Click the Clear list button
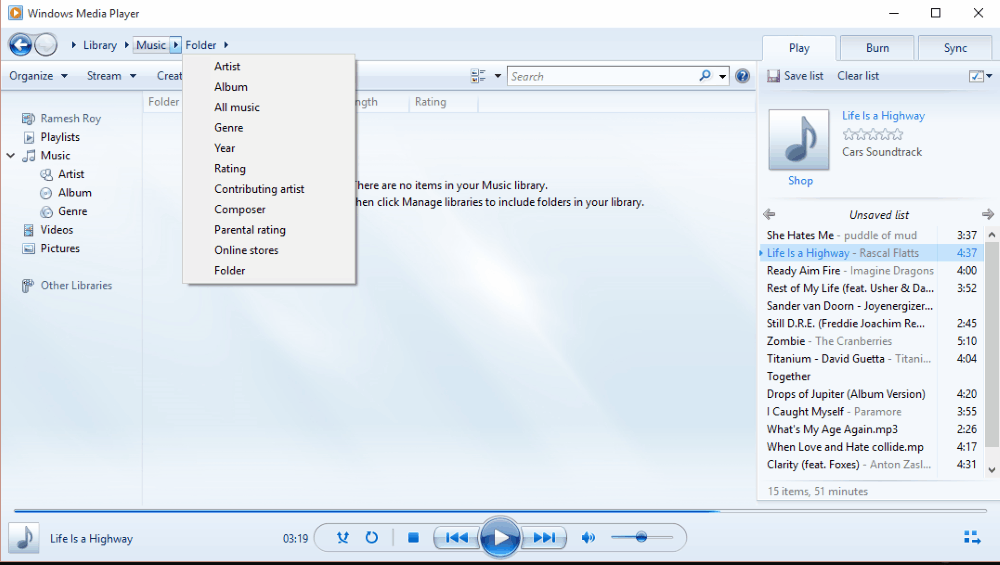 (x=858, y=76)
